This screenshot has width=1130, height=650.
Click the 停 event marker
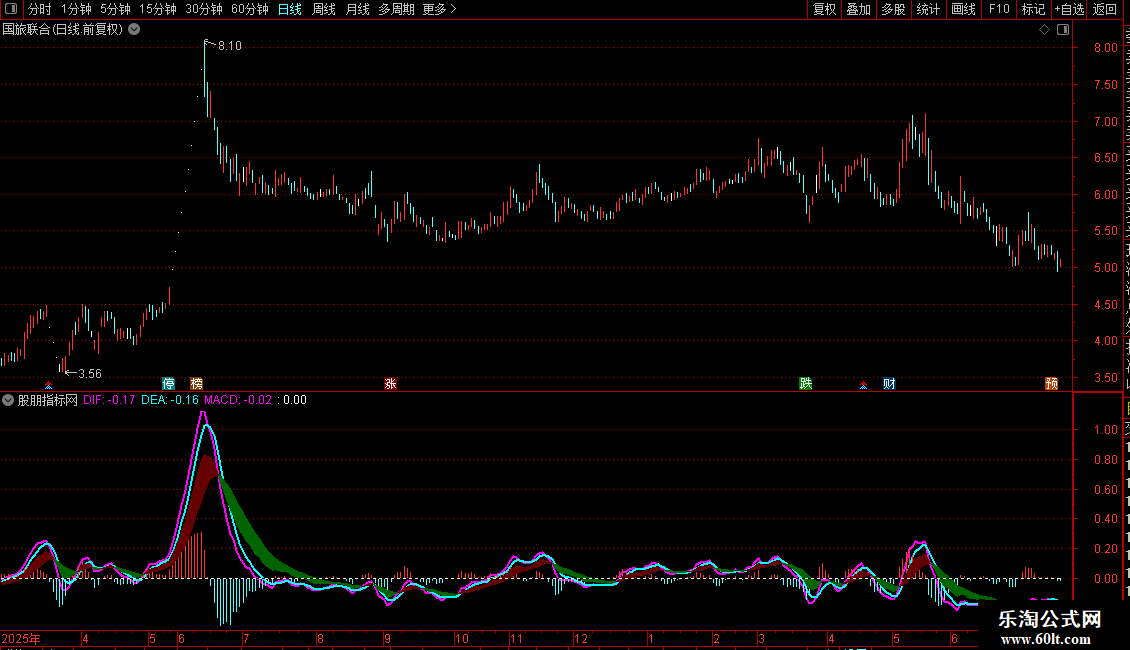point(169,383)
